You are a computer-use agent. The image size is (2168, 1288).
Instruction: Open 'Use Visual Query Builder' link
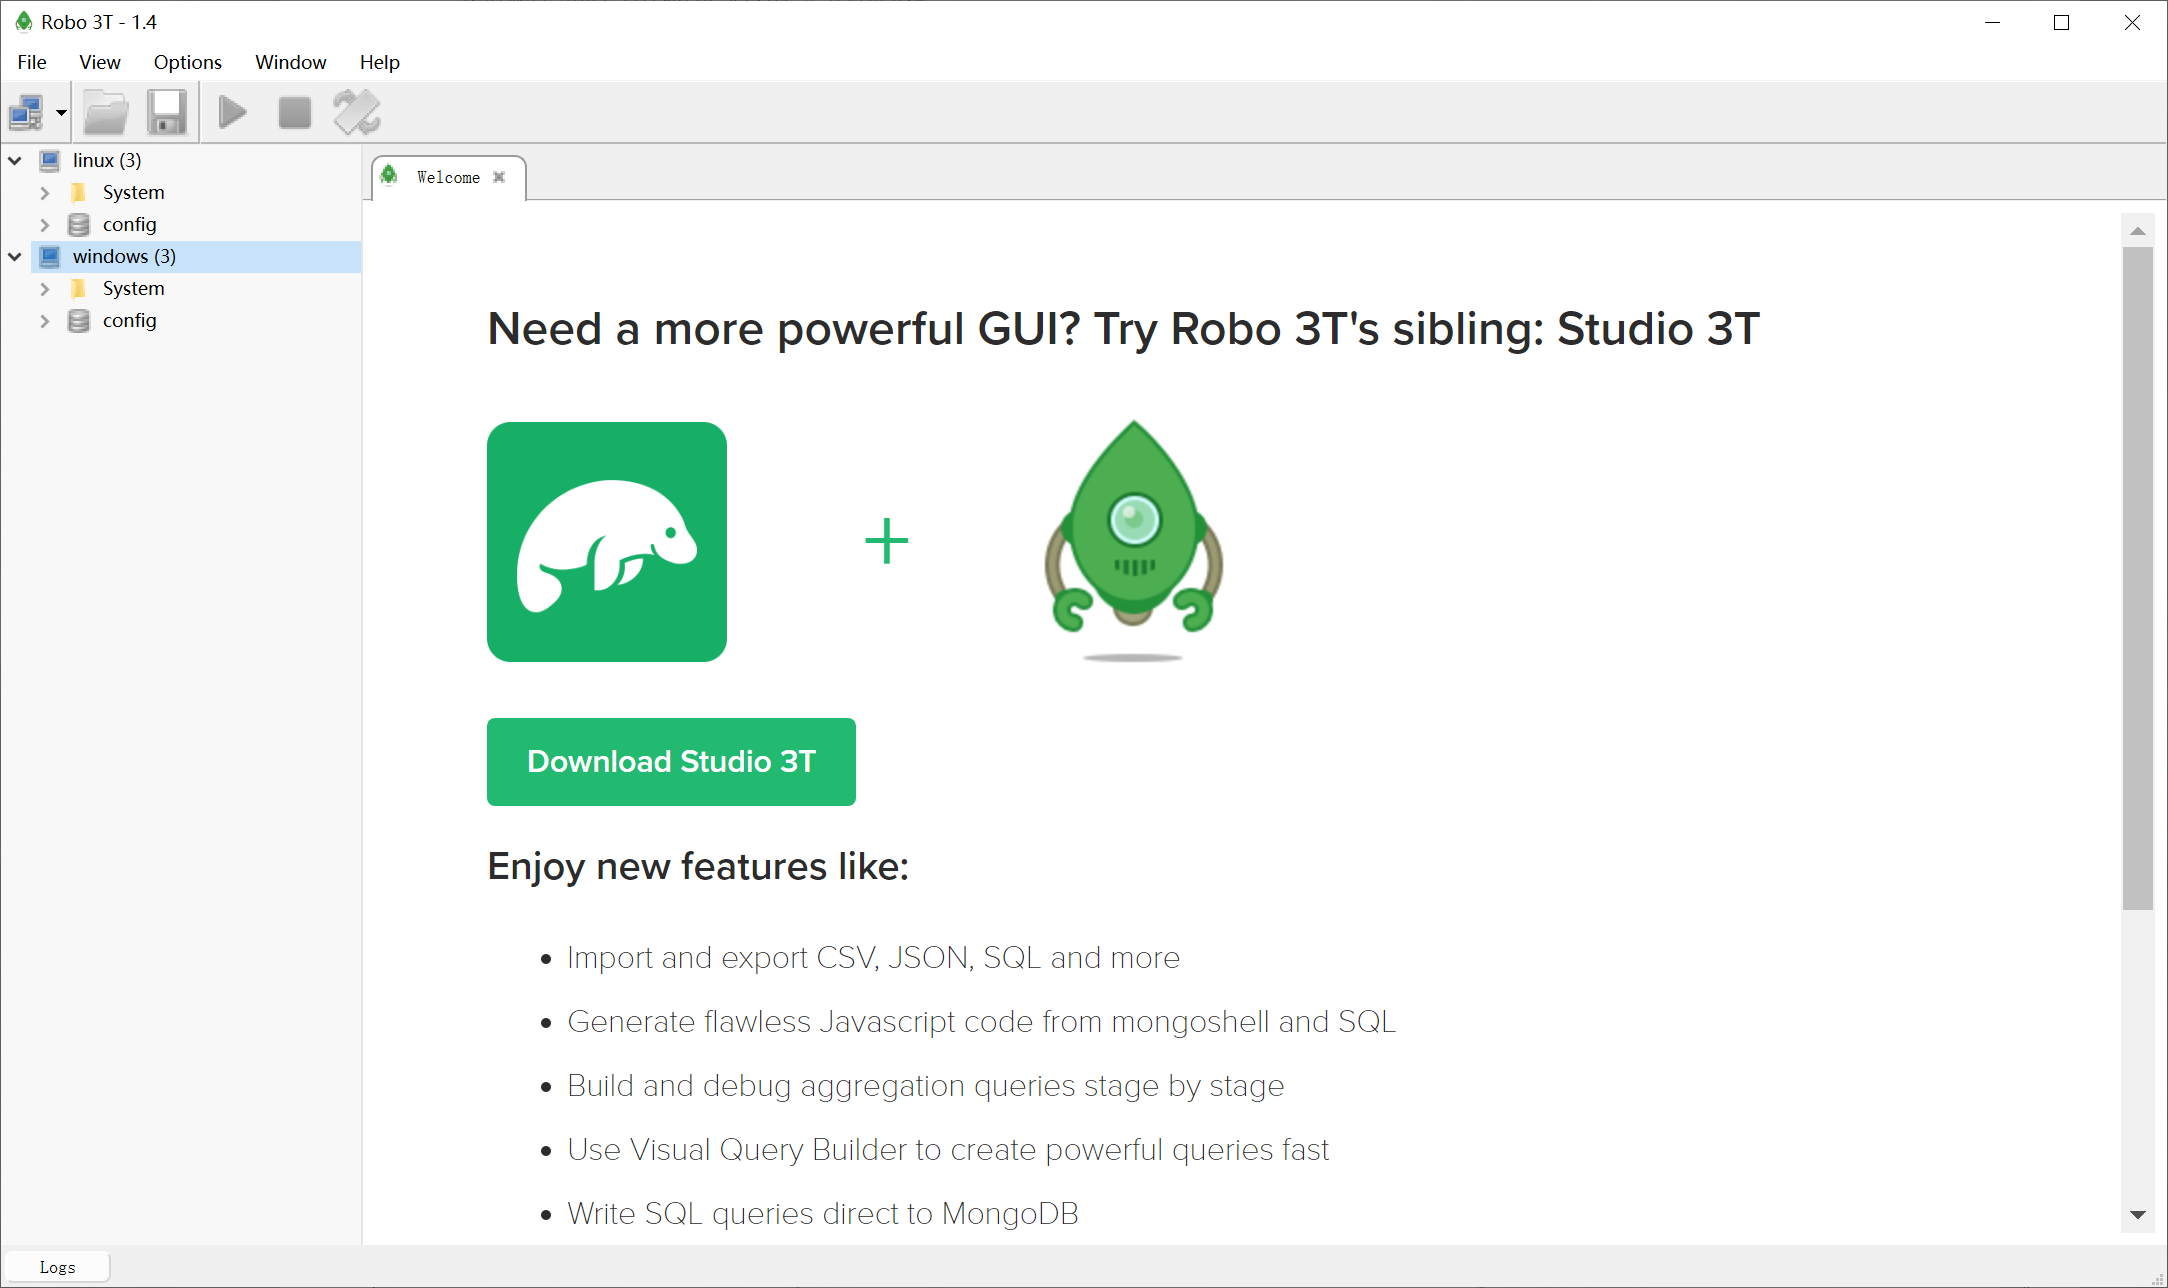[x=948, y=1150]
